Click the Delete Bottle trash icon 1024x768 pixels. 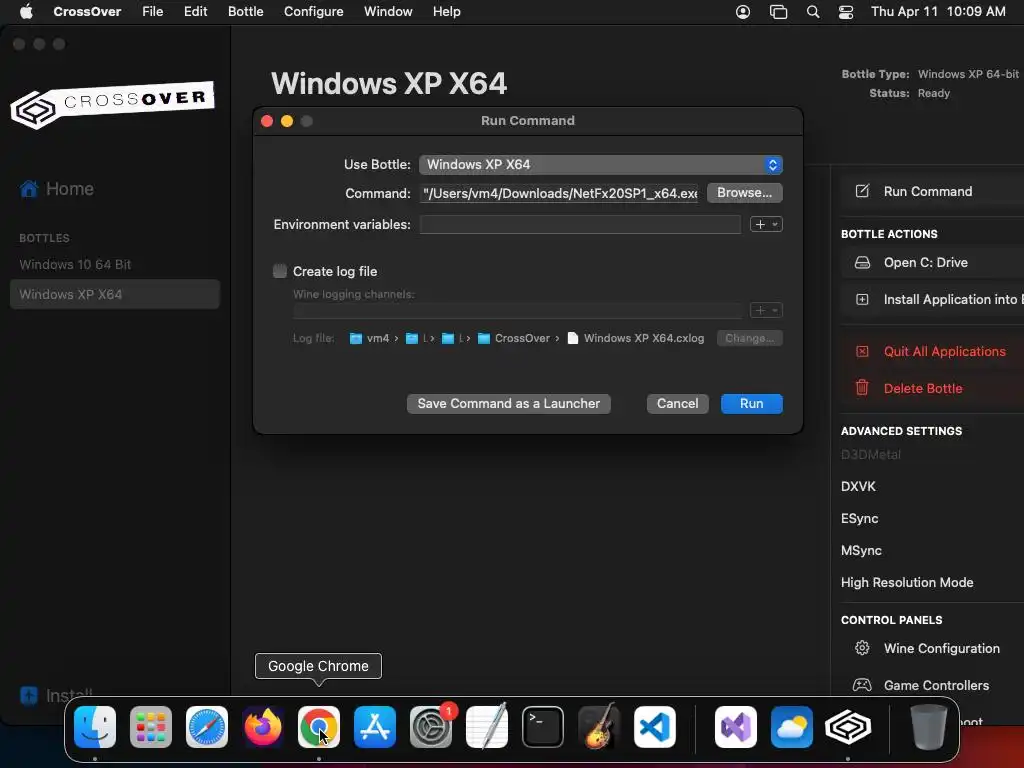(x=862, y=388)
